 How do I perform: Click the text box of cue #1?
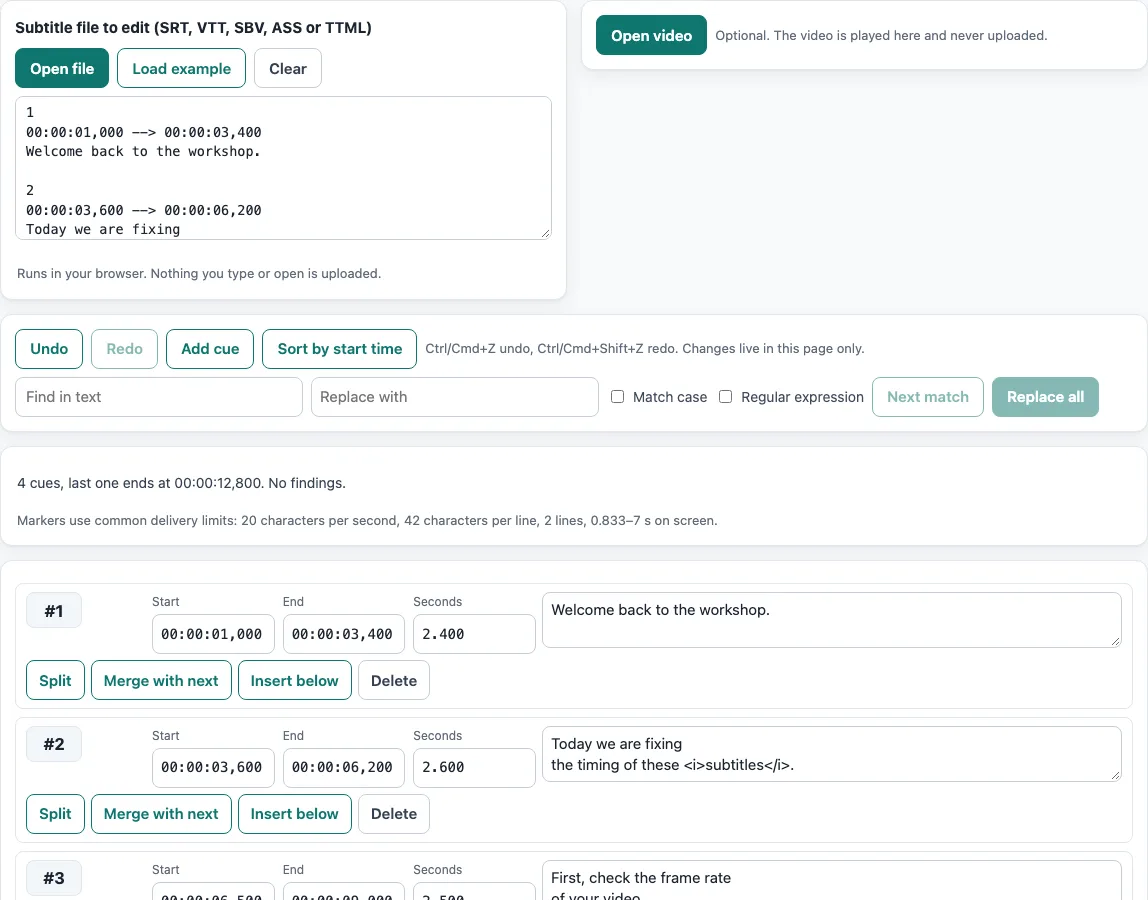click(x=832, y=620)
